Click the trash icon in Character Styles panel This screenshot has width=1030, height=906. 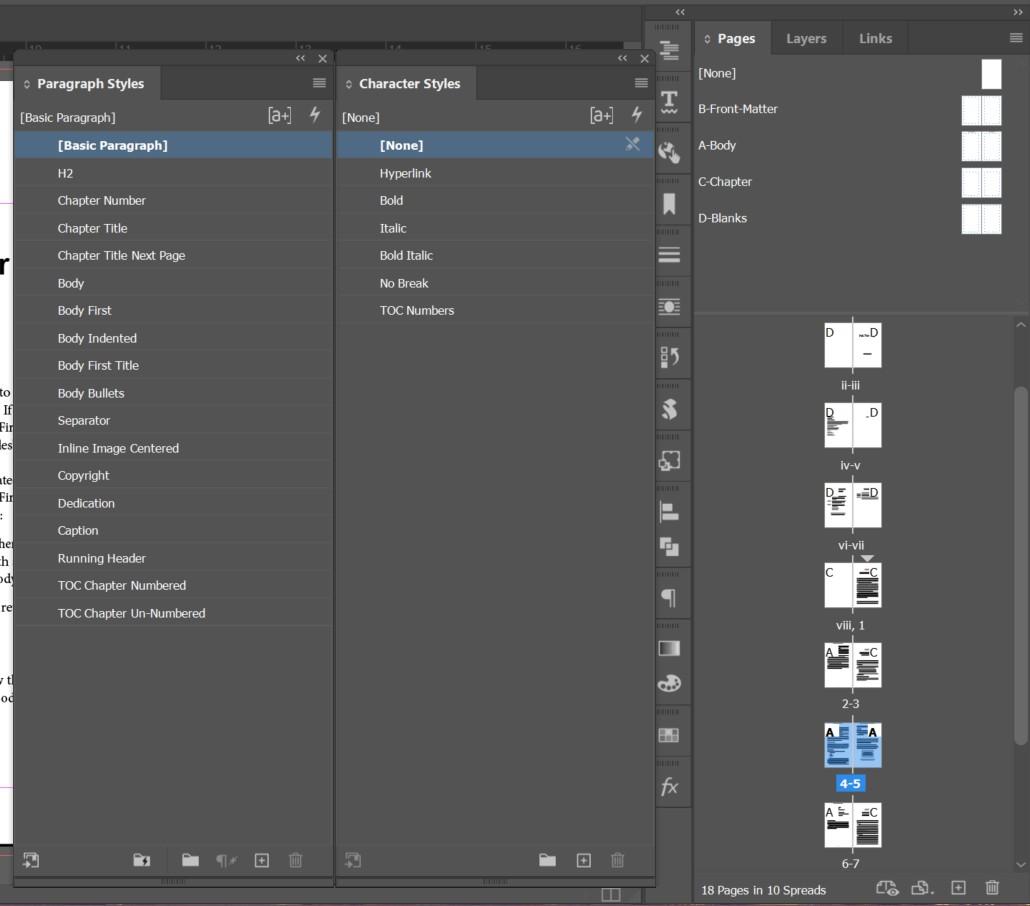click(x=617, y=860)
